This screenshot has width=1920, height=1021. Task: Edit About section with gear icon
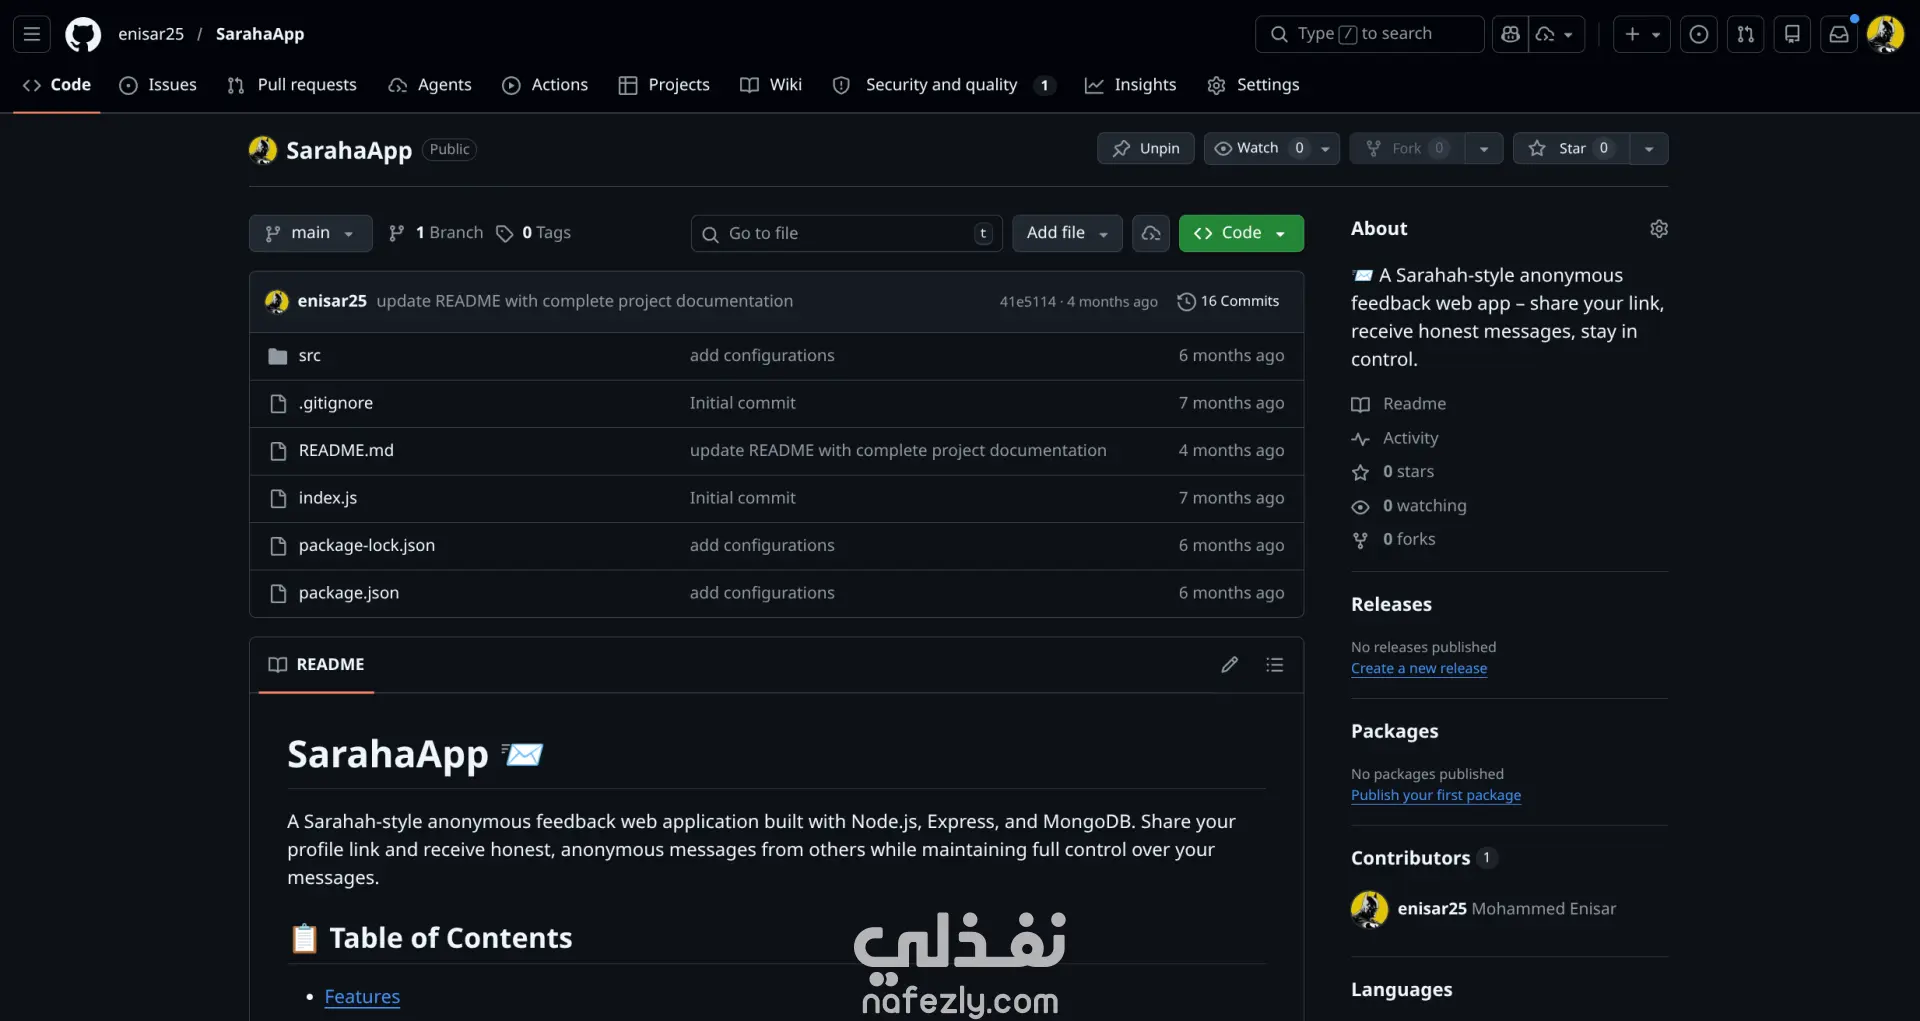tap(1659, 229)
